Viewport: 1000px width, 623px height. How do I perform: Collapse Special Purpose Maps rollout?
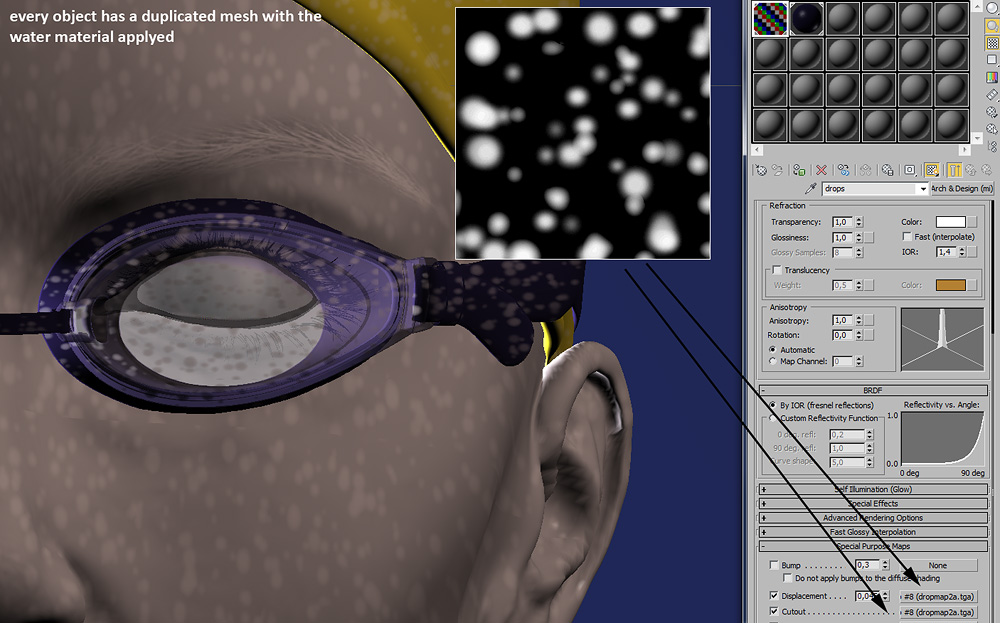click(873, 546)
